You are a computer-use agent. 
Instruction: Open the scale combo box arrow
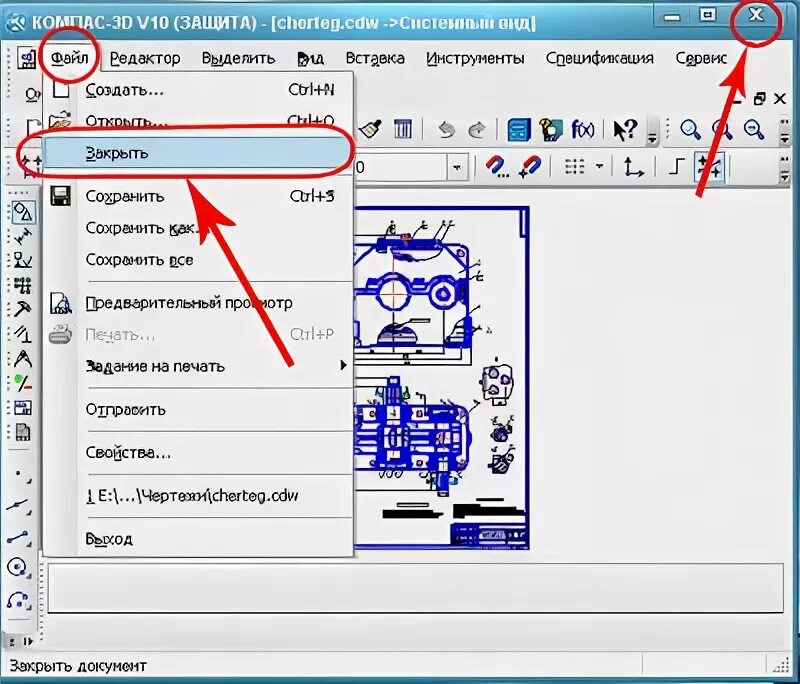457,167
